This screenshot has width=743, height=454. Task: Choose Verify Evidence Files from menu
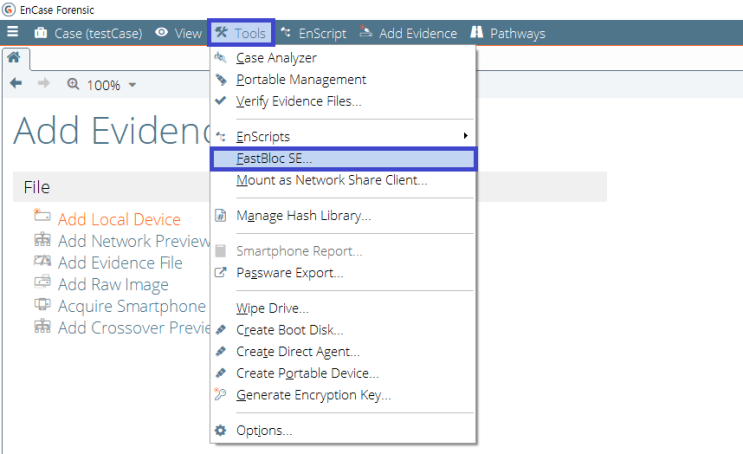(299, 101)
